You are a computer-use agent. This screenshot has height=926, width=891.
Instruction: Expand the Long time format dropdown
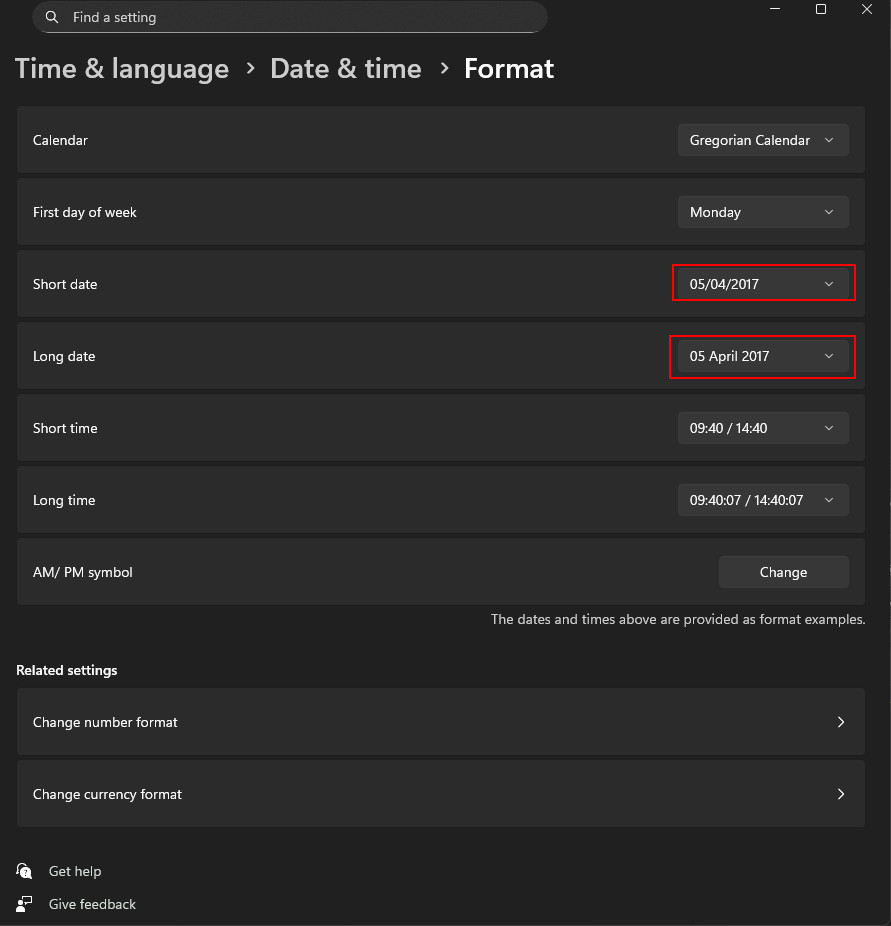(763, 500)
